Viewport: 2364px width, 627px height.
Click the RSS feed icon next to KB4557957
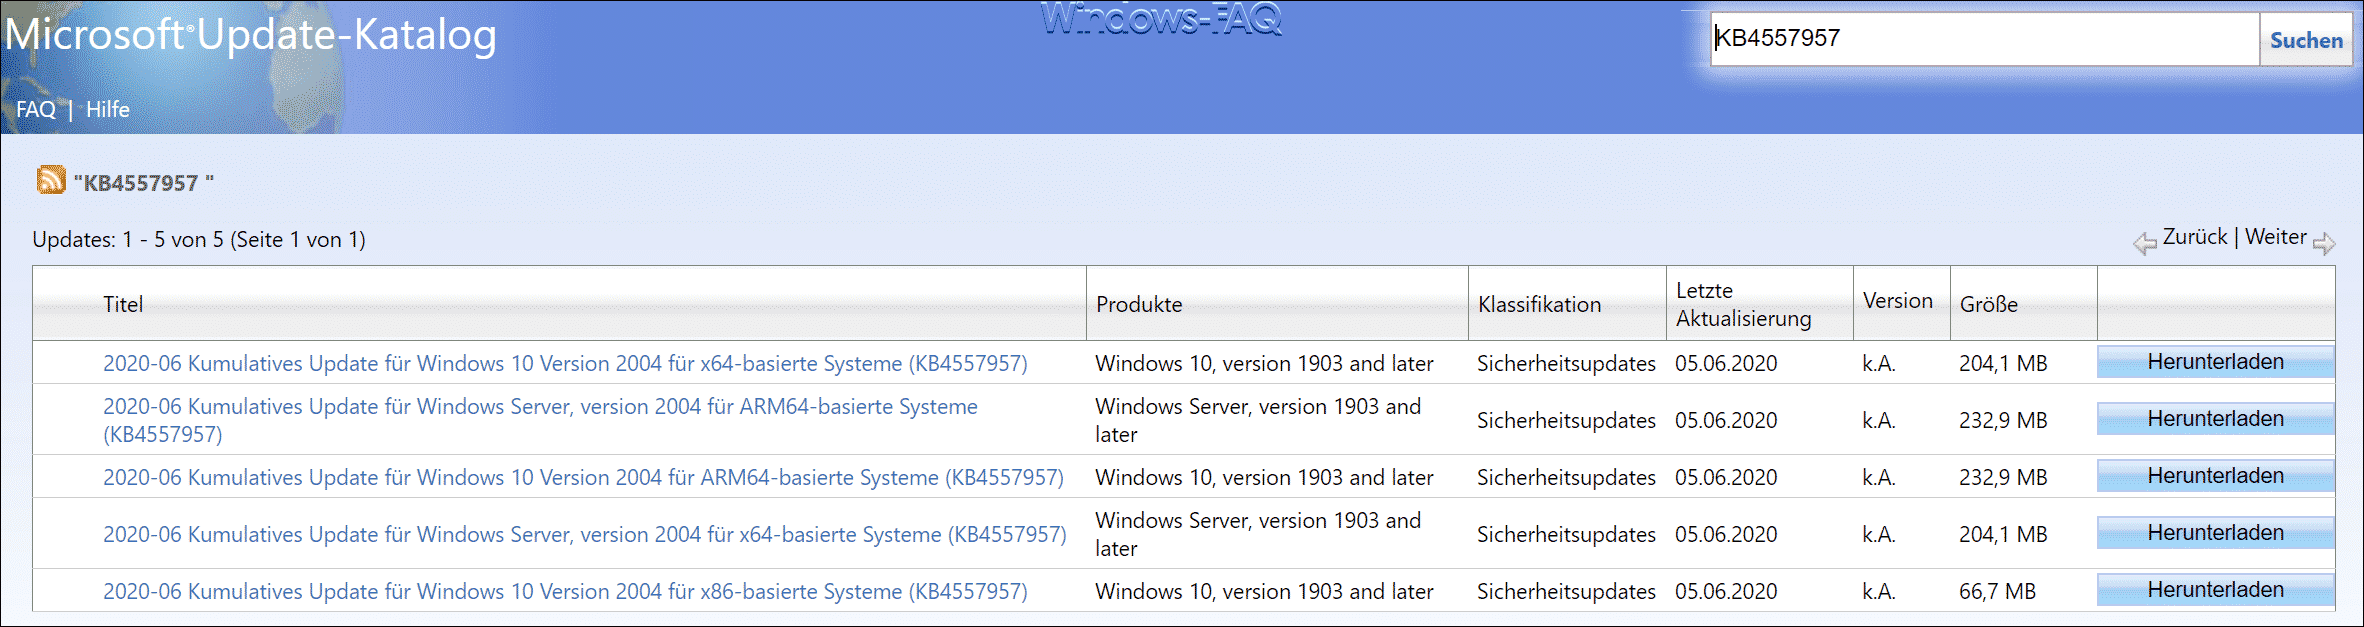[51, 180]
